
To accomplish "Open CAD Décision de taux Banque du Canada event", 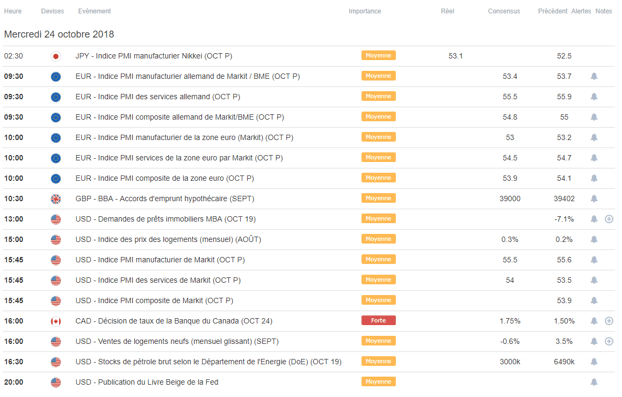I will (174, 321).
